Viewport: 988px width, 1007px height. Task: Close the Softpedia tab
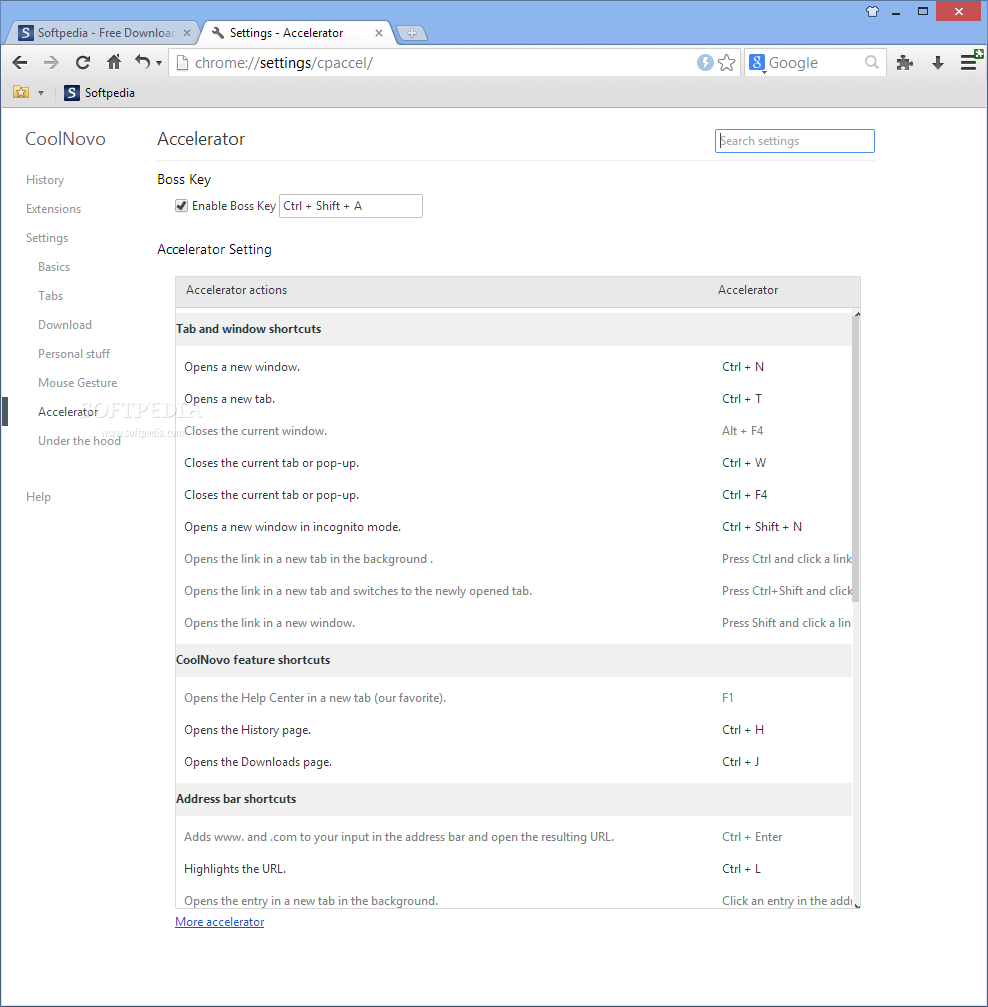(x=187, y=33)
